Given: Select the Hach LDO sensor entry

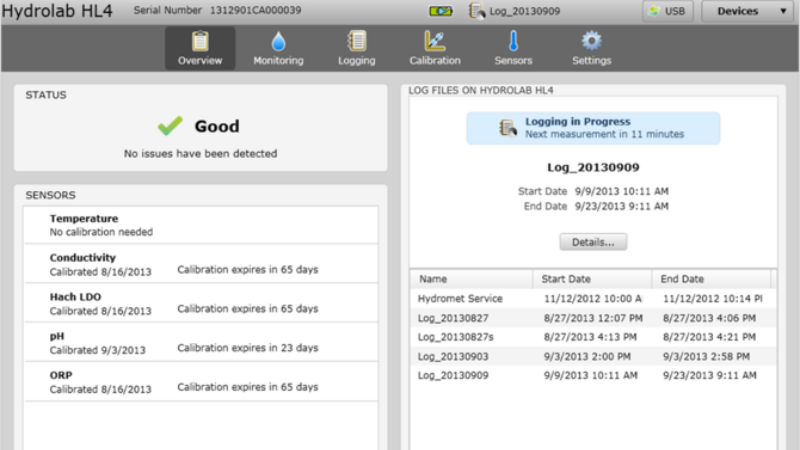Looking at the screenshot, I should (x=201, y=303).
